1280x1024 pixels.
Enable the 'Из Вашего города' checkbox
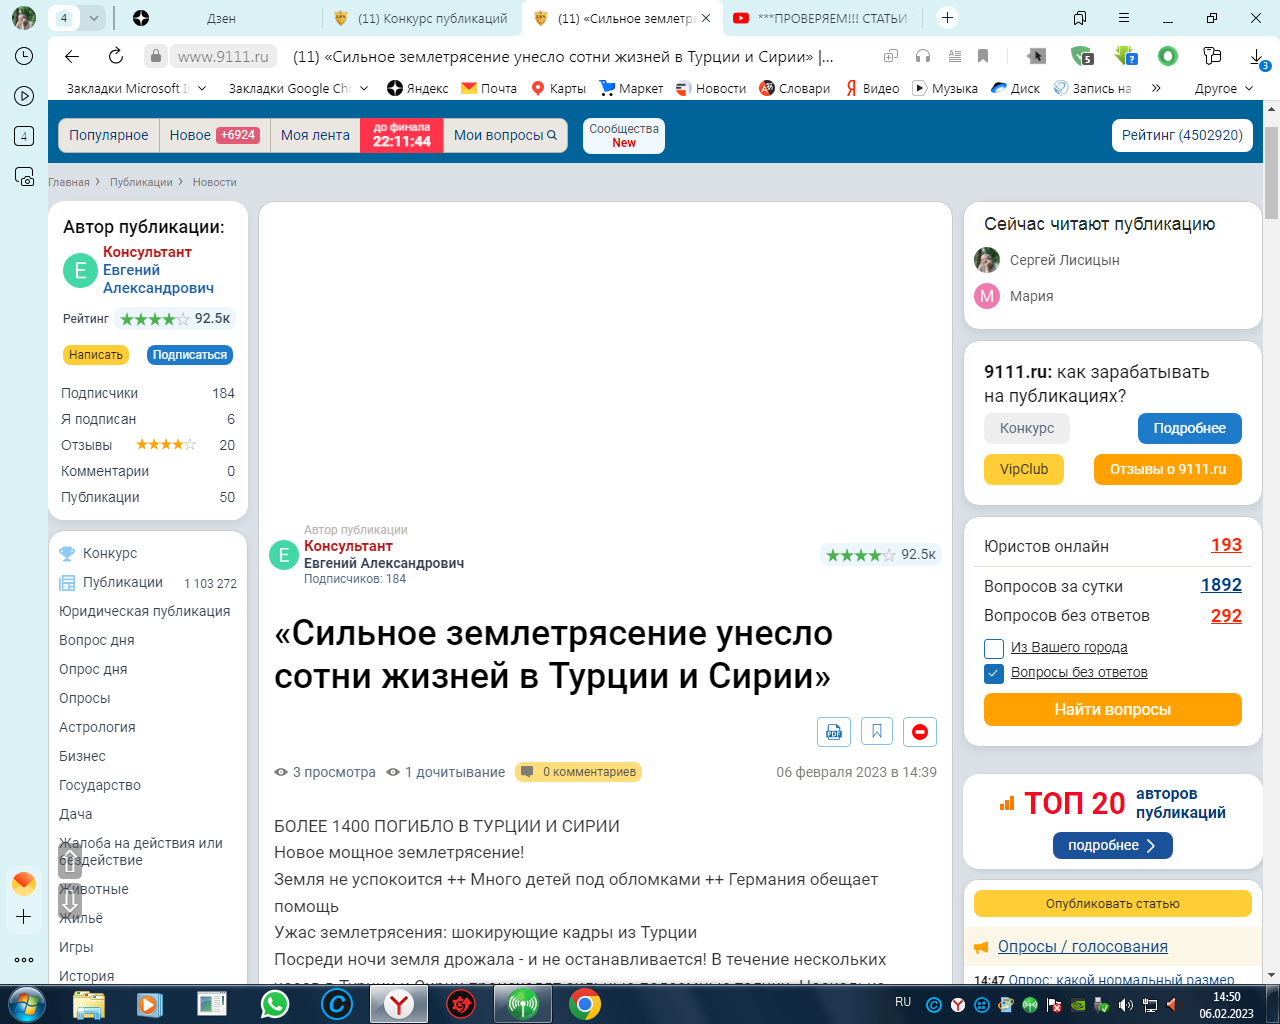[993, 648]
